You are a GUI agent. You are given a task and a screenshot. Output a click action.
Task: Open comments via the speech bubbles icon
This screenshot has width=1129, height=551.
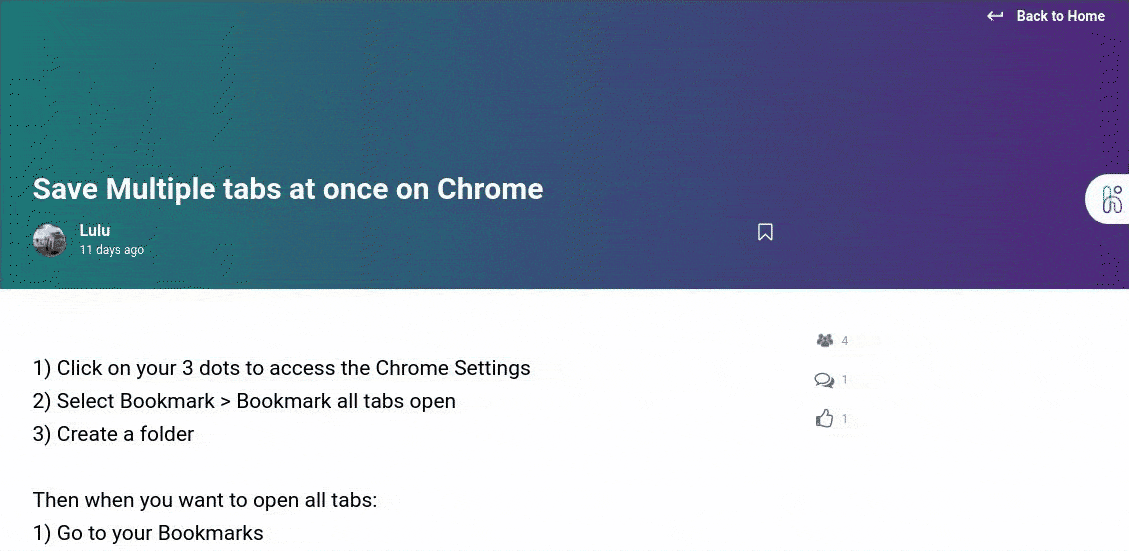pos(824,380)
